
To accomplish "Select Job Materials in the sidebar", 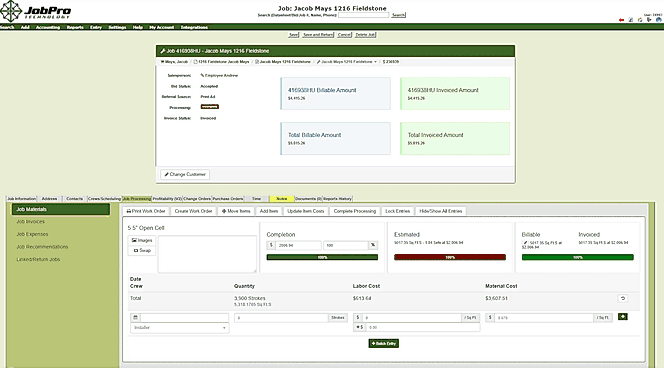I will click(x=61, y=209).
